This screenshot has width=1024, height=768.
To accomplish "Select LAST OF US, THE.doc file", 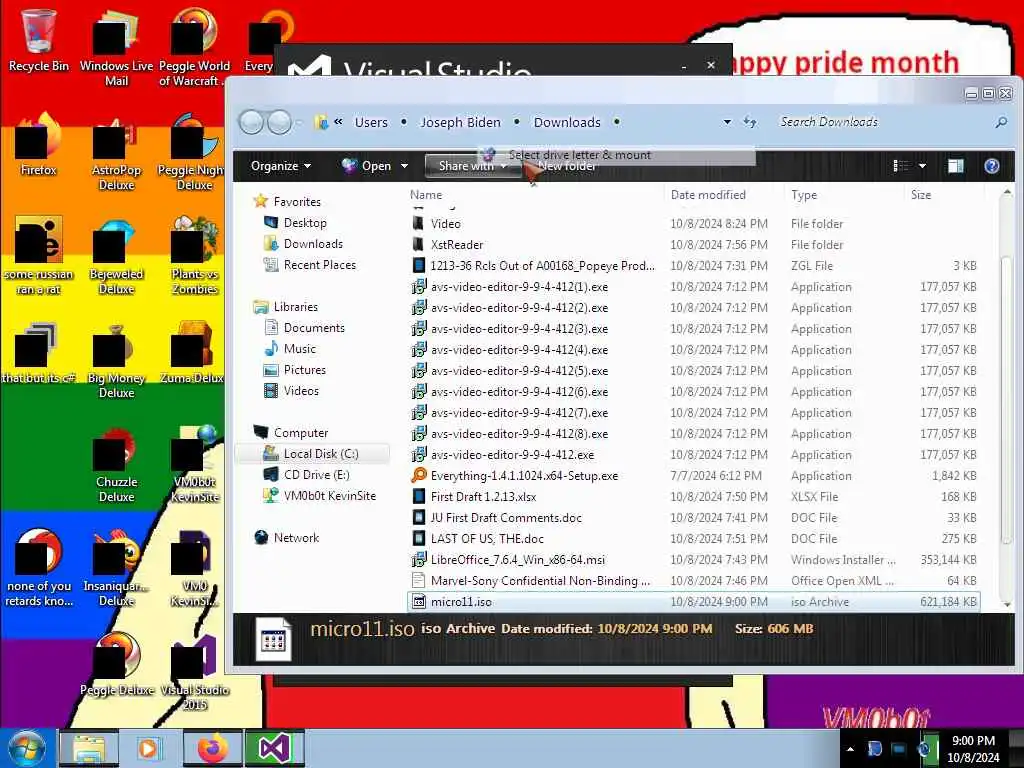I will pos(693,539).
